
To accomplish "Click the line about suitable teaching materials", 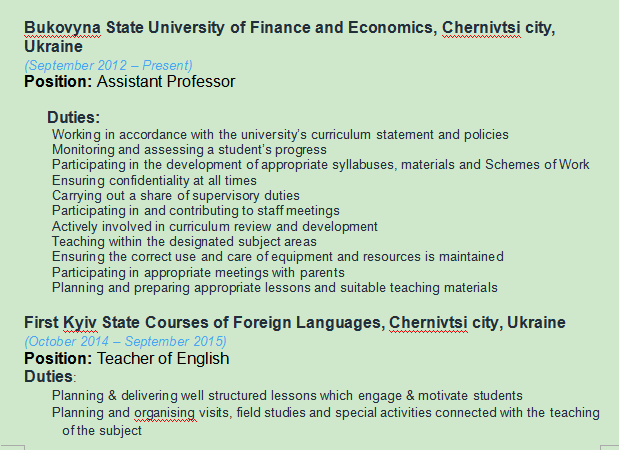I will 274,287.
